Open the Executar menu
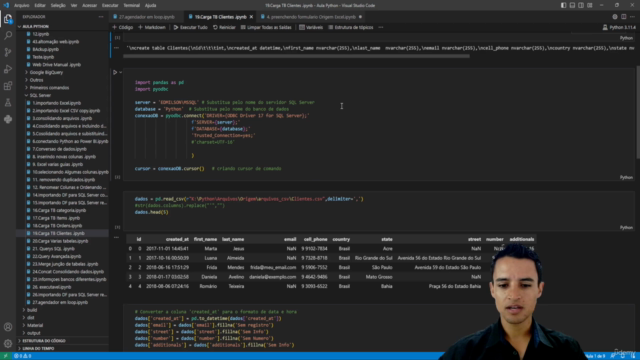The height and width of the screenshot is (360, 640). (110, 5)
